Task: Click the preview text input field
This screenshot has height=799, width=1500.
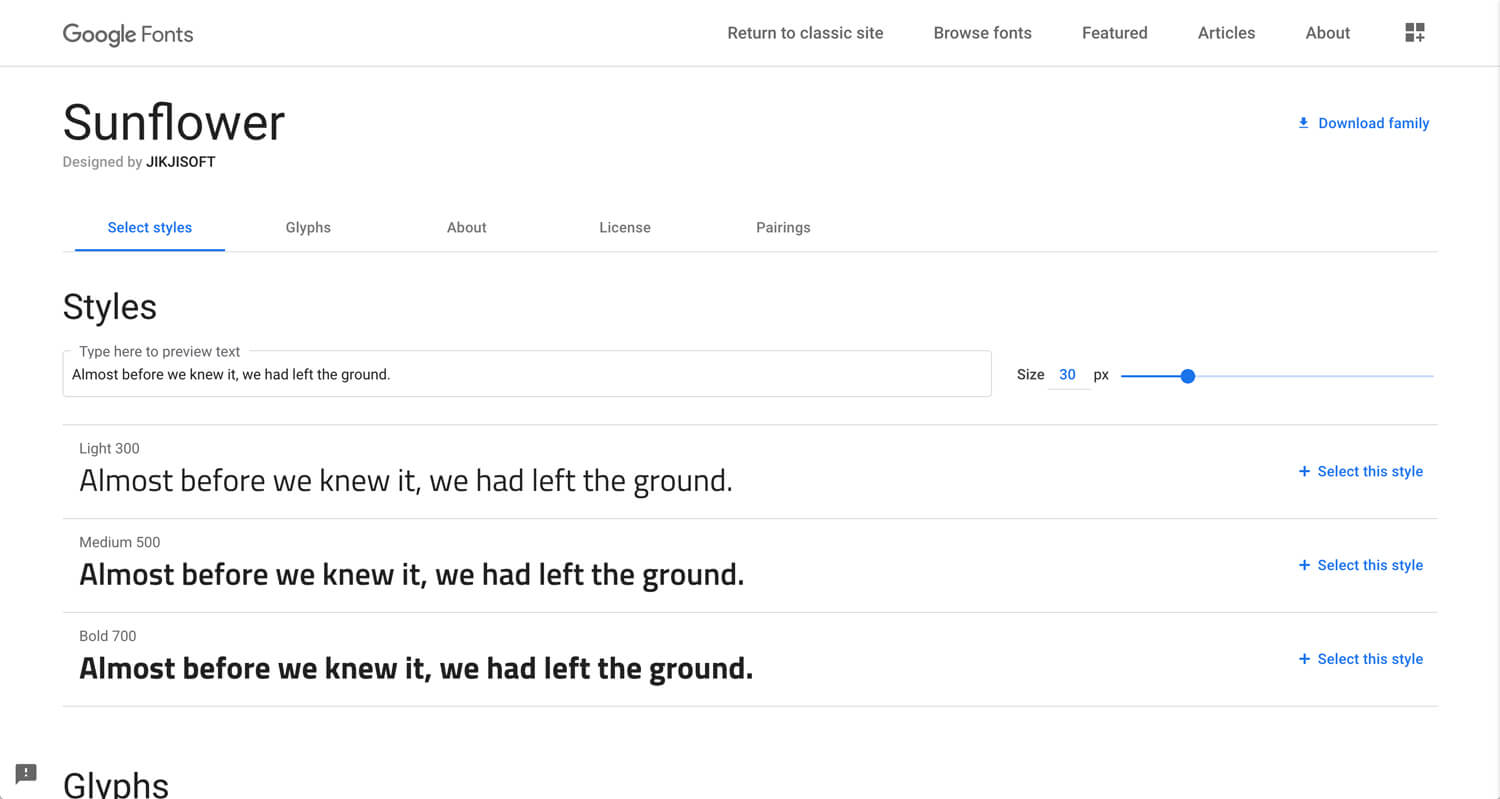Action: 527,374
